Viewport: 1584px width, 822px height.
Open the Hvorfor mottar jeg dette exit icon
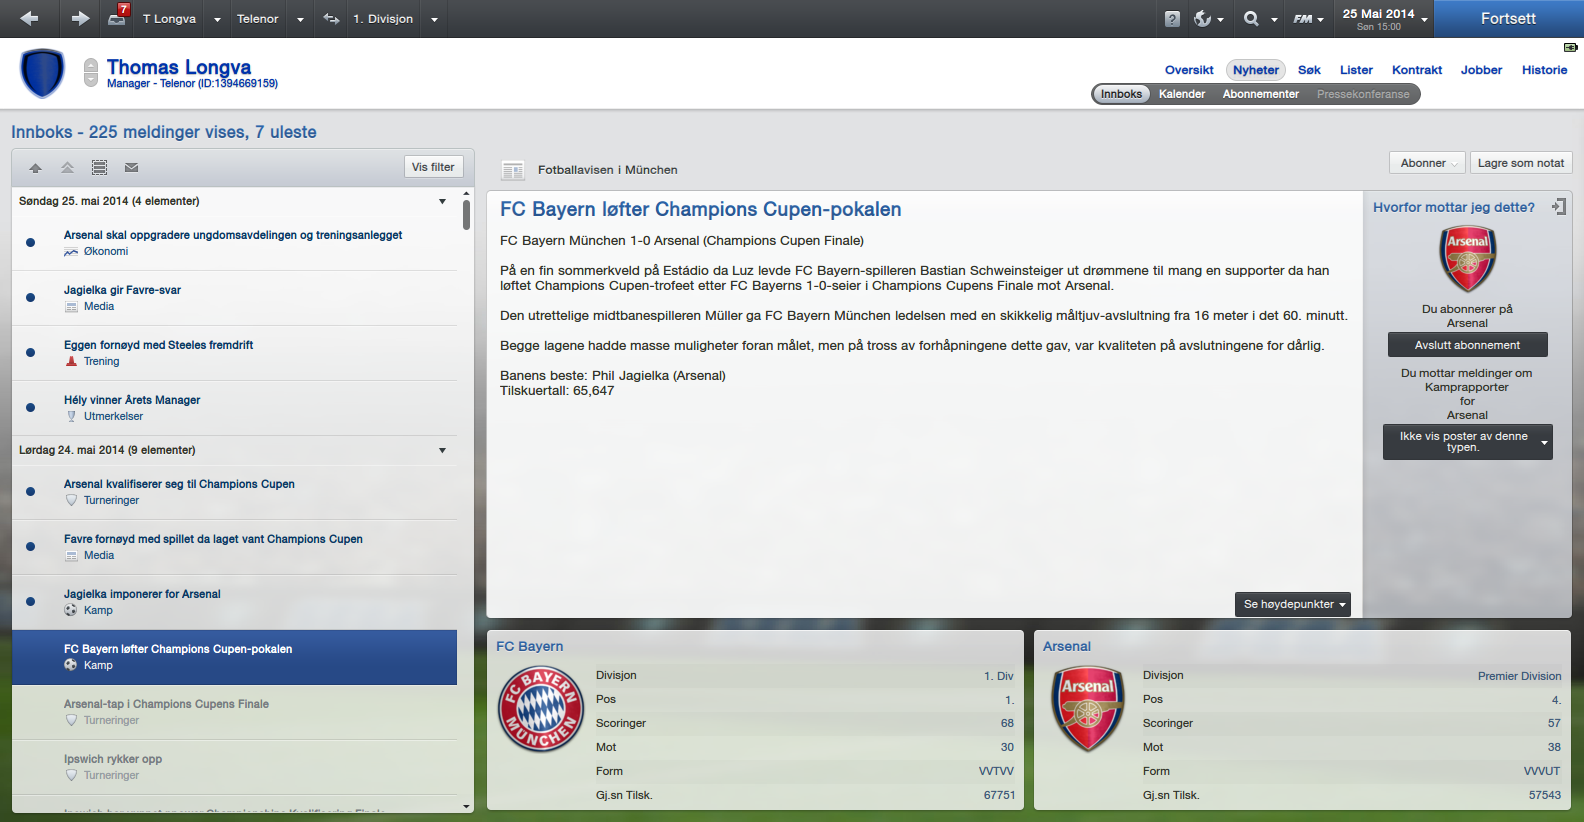pos(1558,207)
